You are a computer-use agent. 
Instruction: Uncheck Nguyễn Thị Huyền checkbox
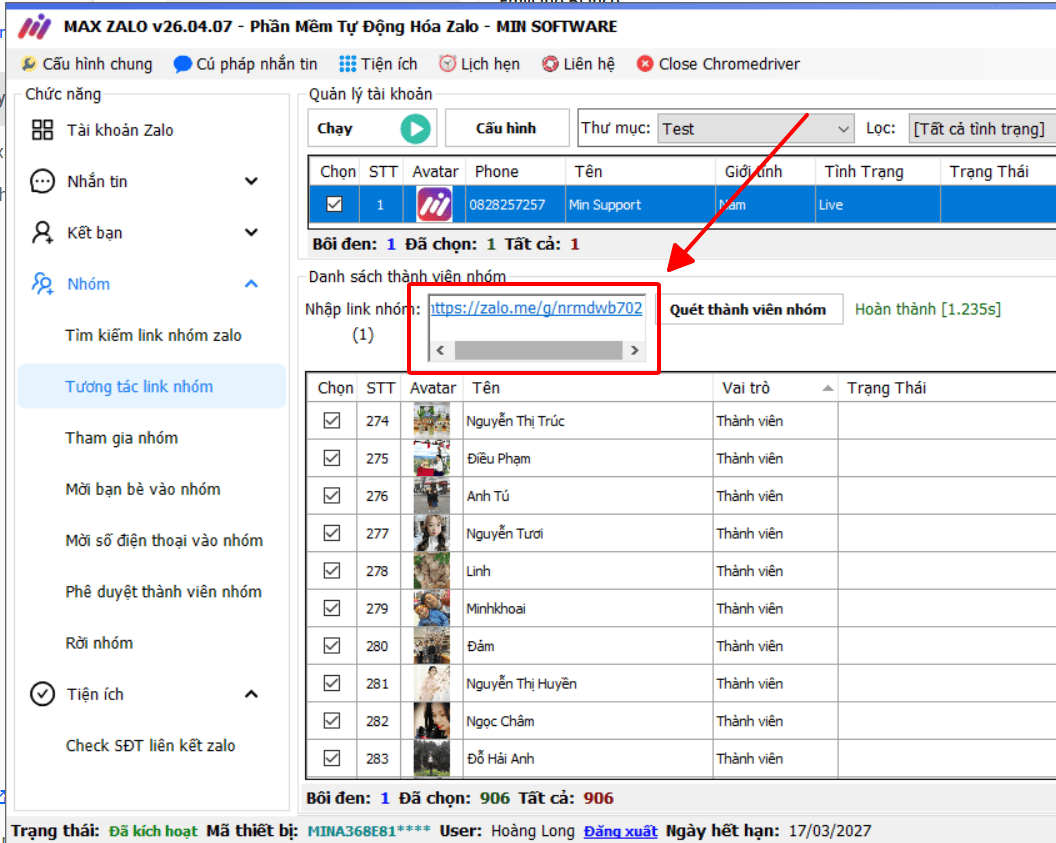click(331, 683)
